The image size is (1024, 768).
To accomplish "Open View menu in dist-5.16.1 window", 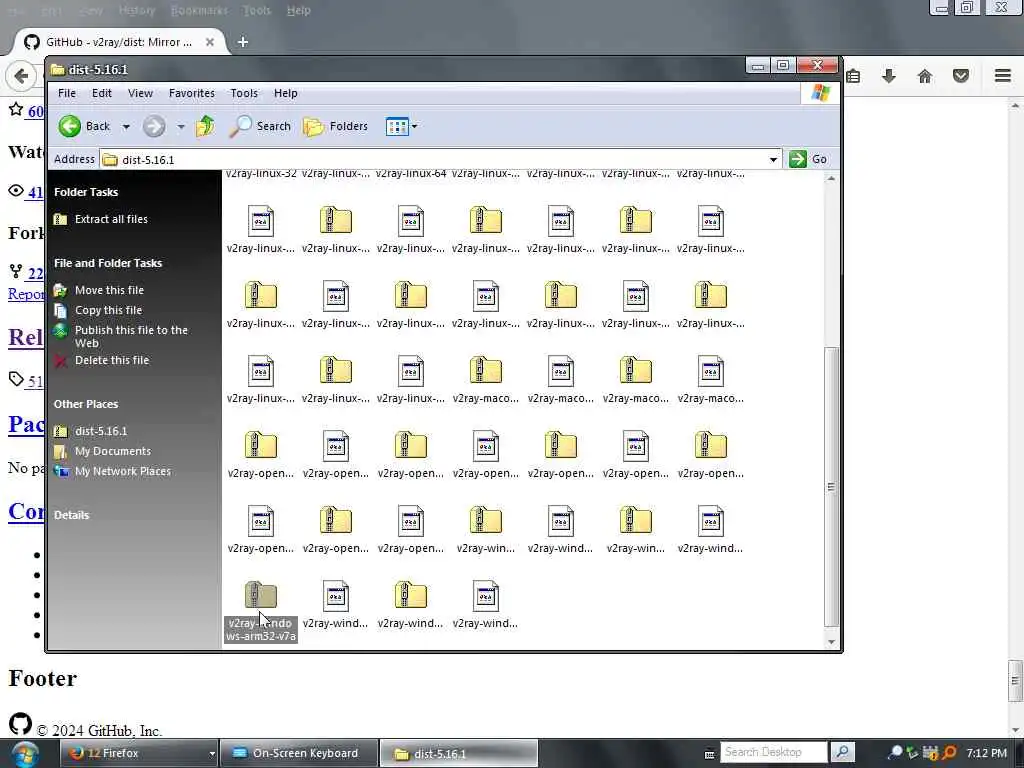I will pyautogui.click(x=140, y=93).
